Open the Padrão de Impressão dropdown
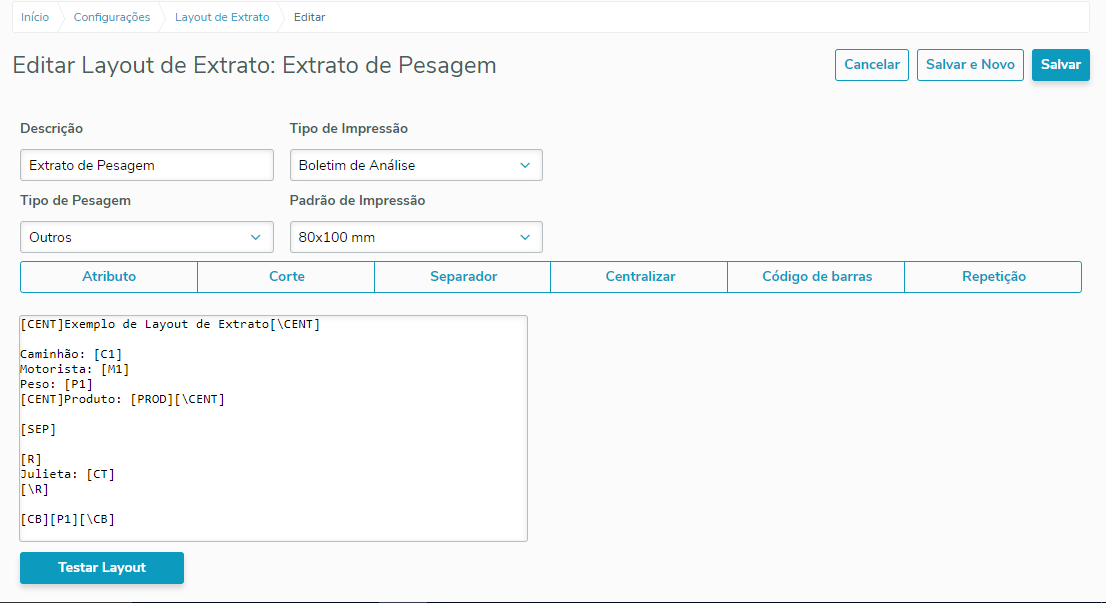The width and height of the screenshot is (1106, 603). click(415, 237)
